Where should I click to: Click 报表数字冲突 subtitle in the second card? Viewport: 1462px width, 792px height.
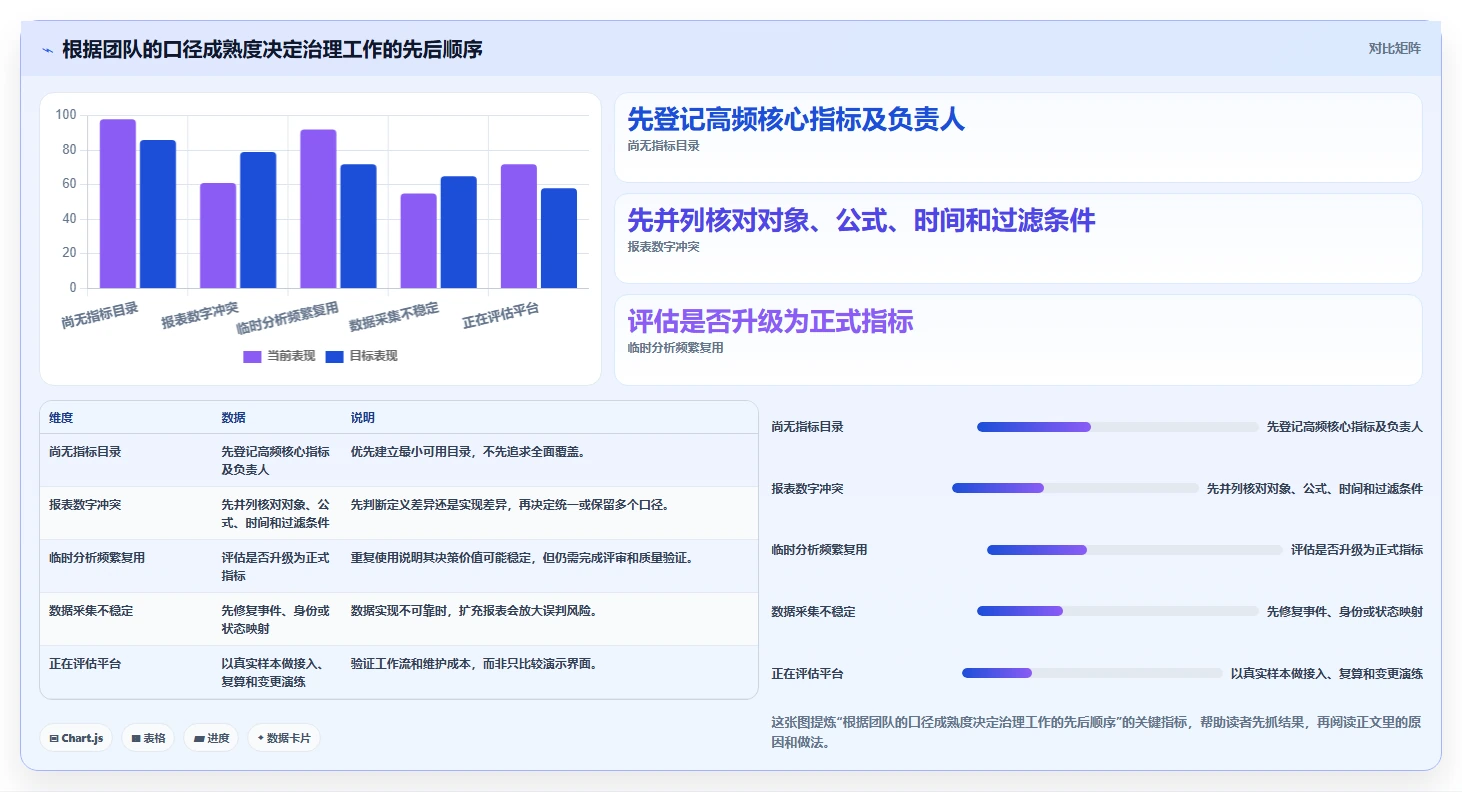click(663, 247)
